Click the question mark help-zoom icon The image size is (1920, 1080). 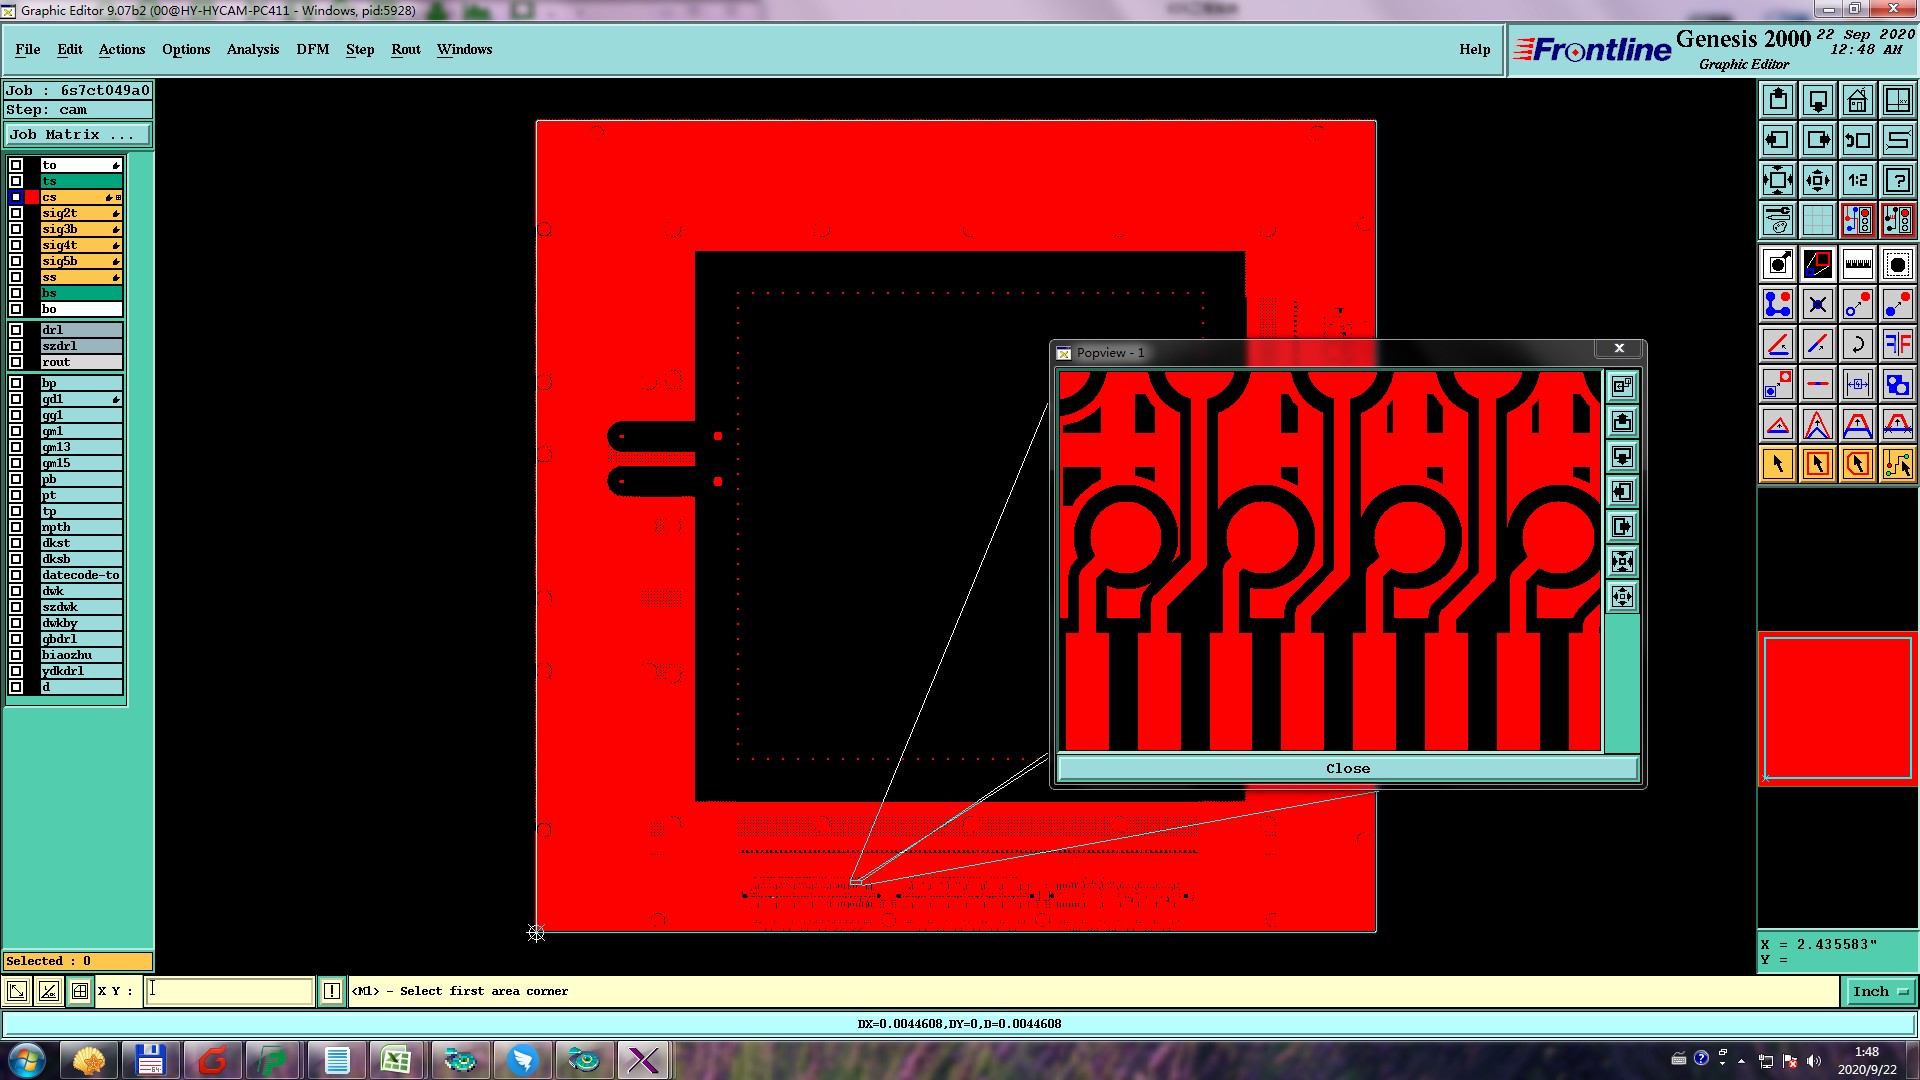click(x=1897, y=180)
